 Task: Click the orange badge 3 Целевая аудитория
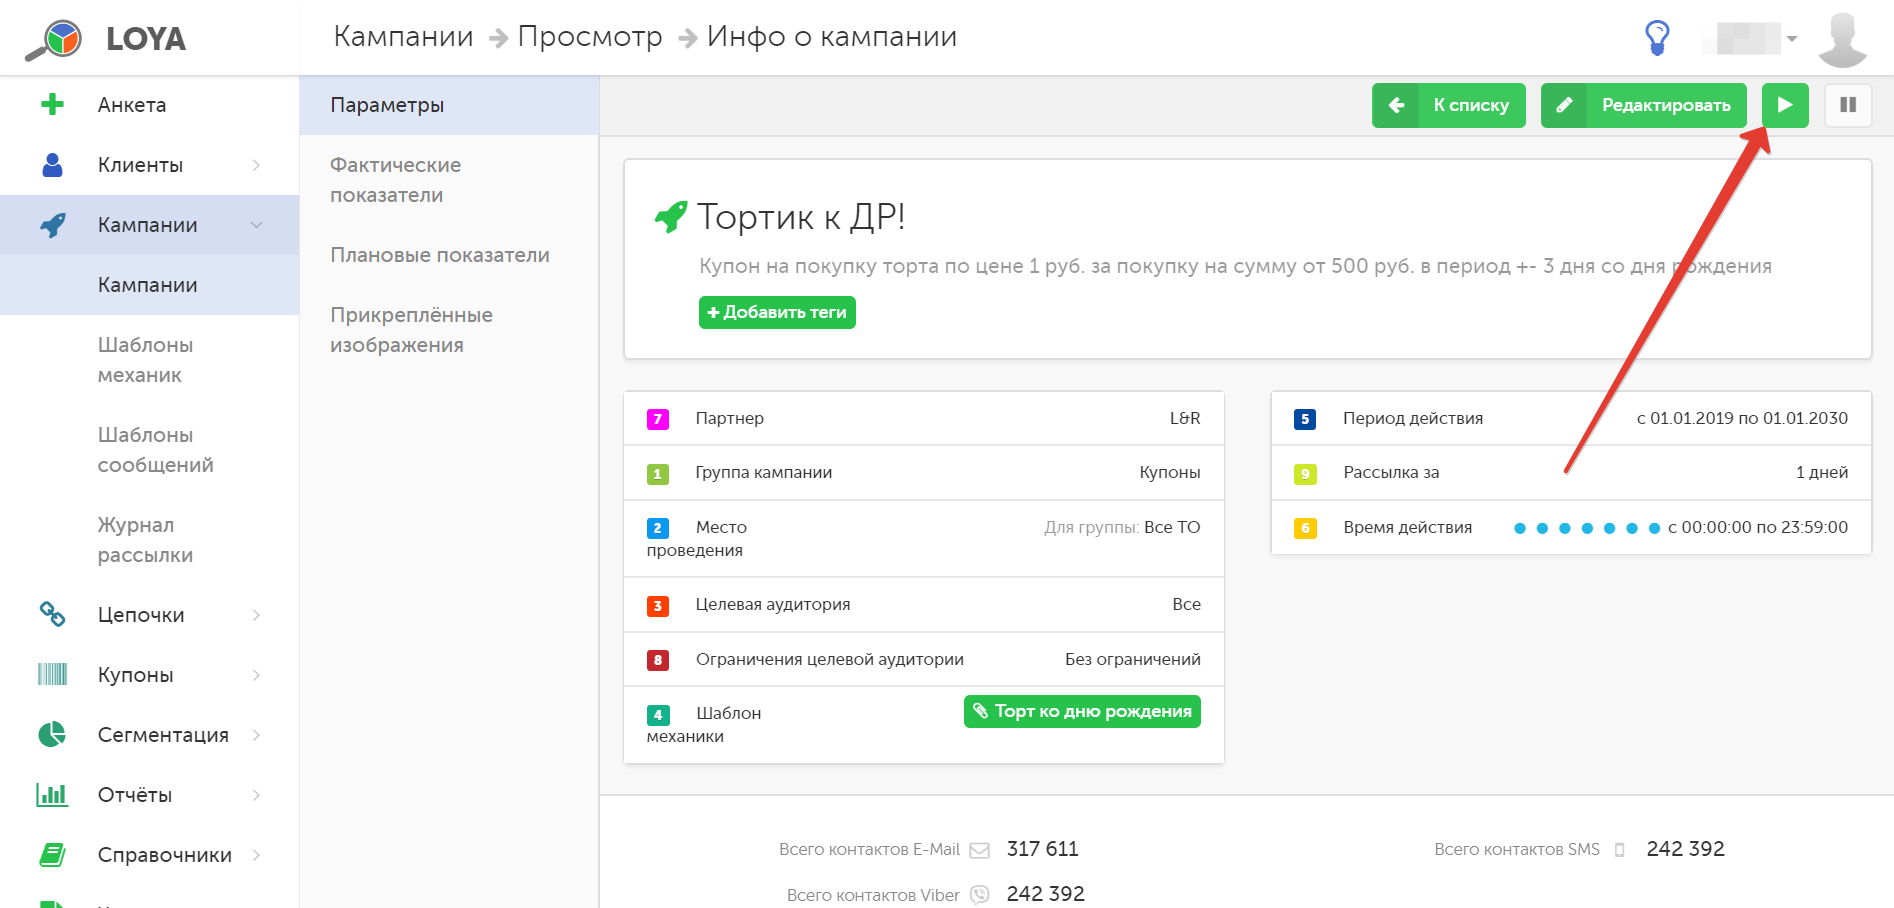click(x=658, y=606)
